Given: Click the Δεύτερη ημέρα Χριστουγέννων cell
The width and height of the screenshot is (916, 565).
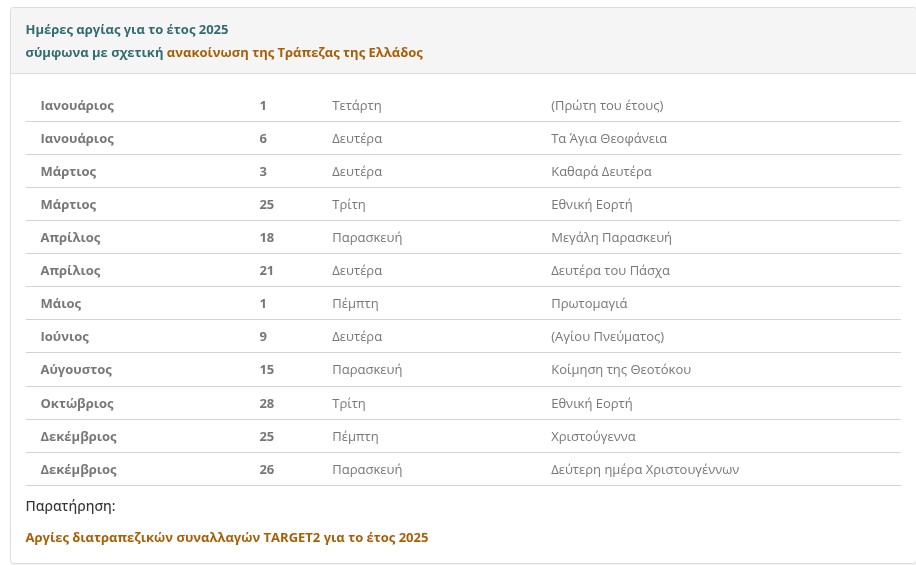Looking at the screenshot, I should click(x=645, y=470).
